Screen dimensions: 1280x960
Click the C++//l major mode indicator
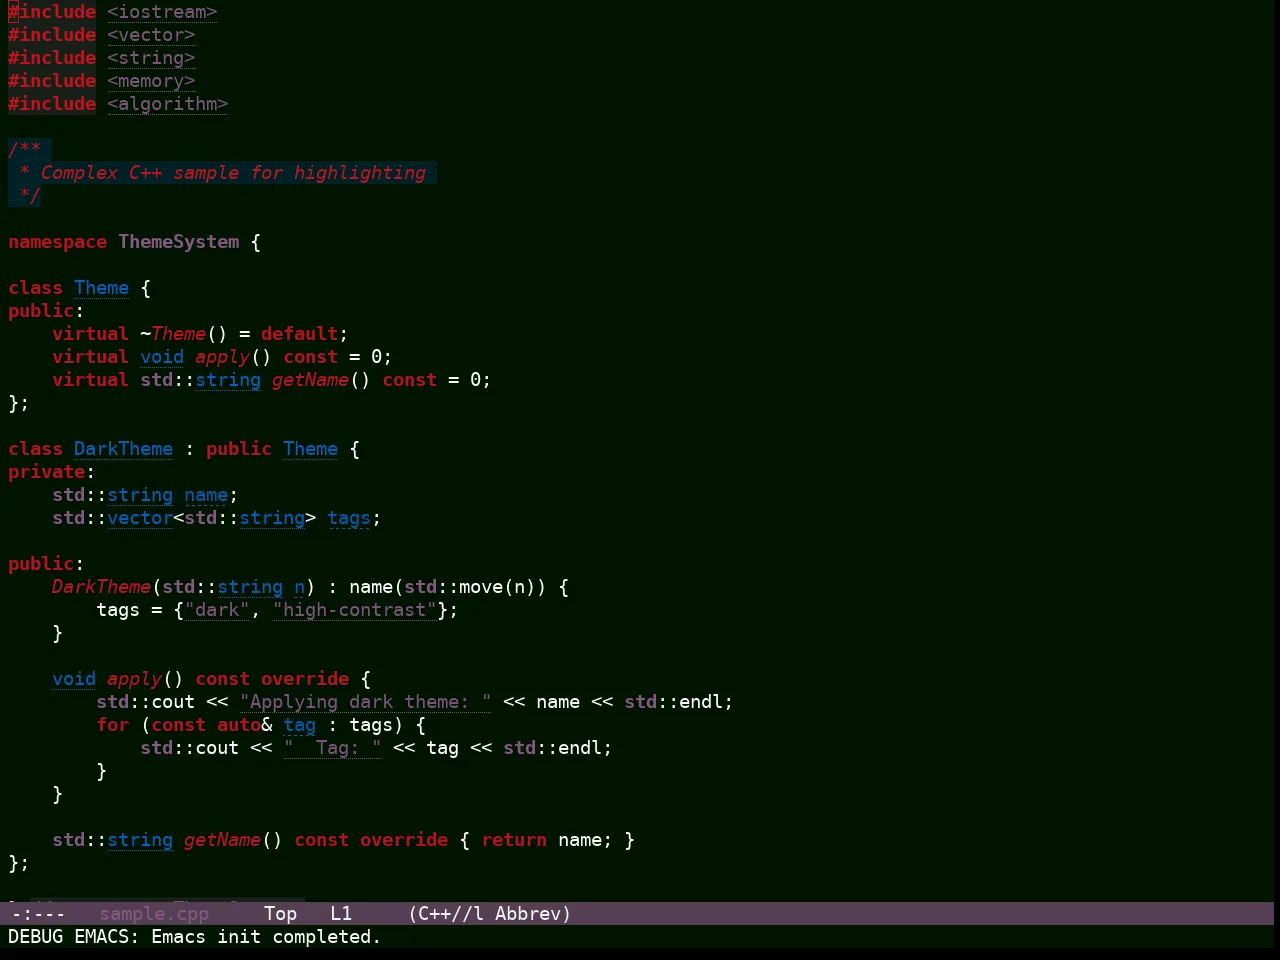tap(450, 914)
